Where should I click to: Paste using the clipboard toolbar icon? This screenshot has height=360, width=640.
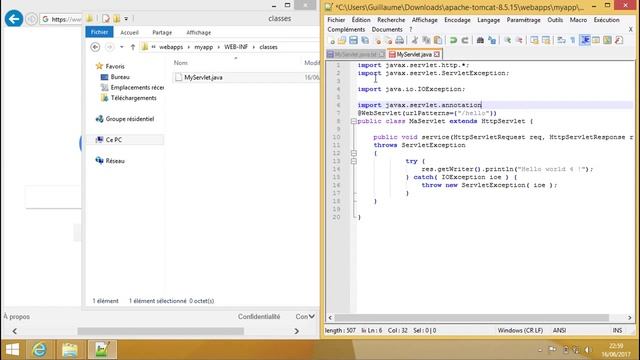[438, 40]
